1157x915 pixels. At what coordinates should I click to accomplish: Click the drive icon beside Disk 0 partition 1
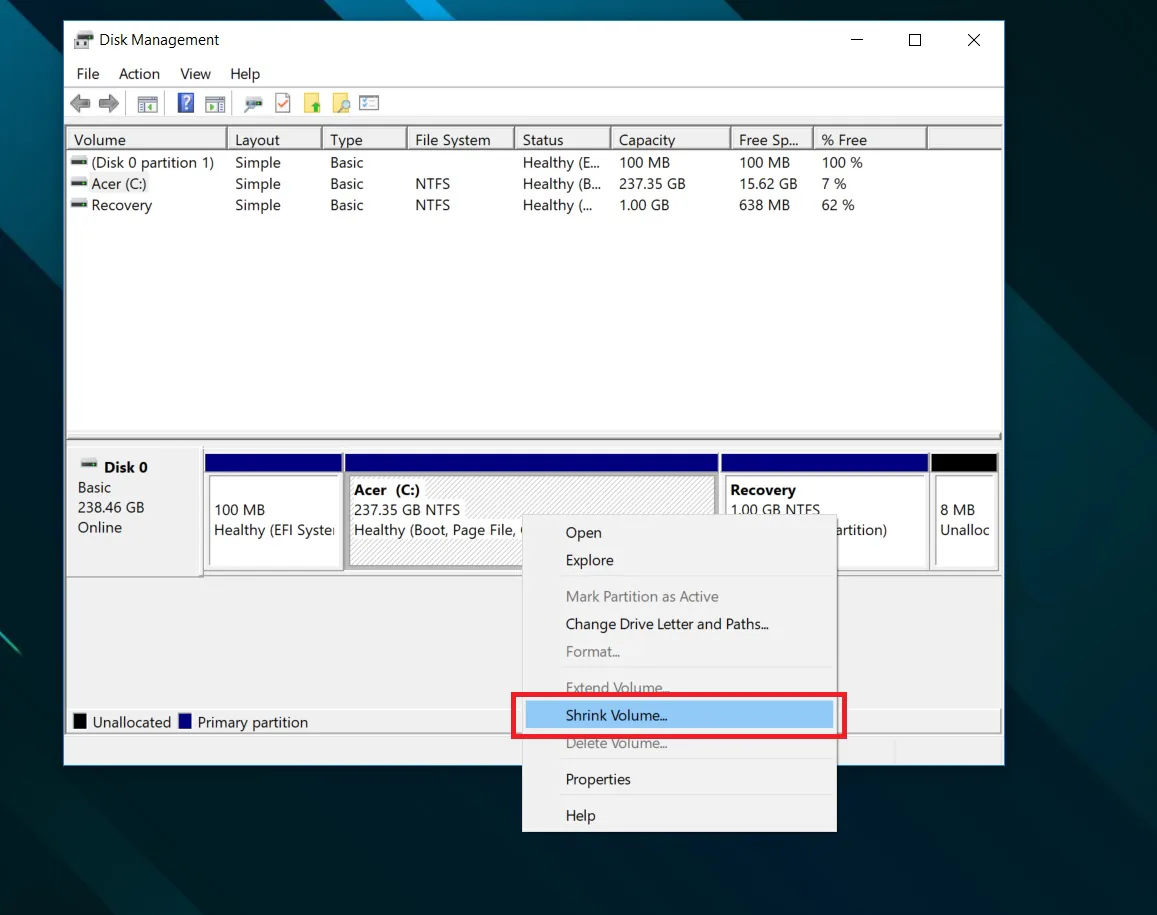click(x=79, y=161)
